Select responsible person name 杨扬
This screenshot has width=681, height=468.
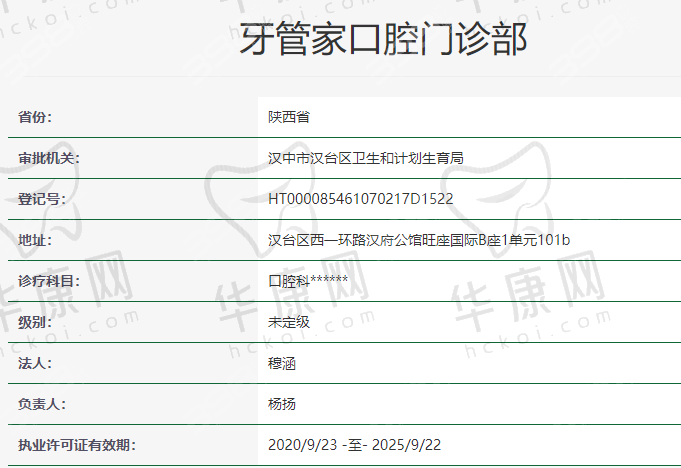282,404
